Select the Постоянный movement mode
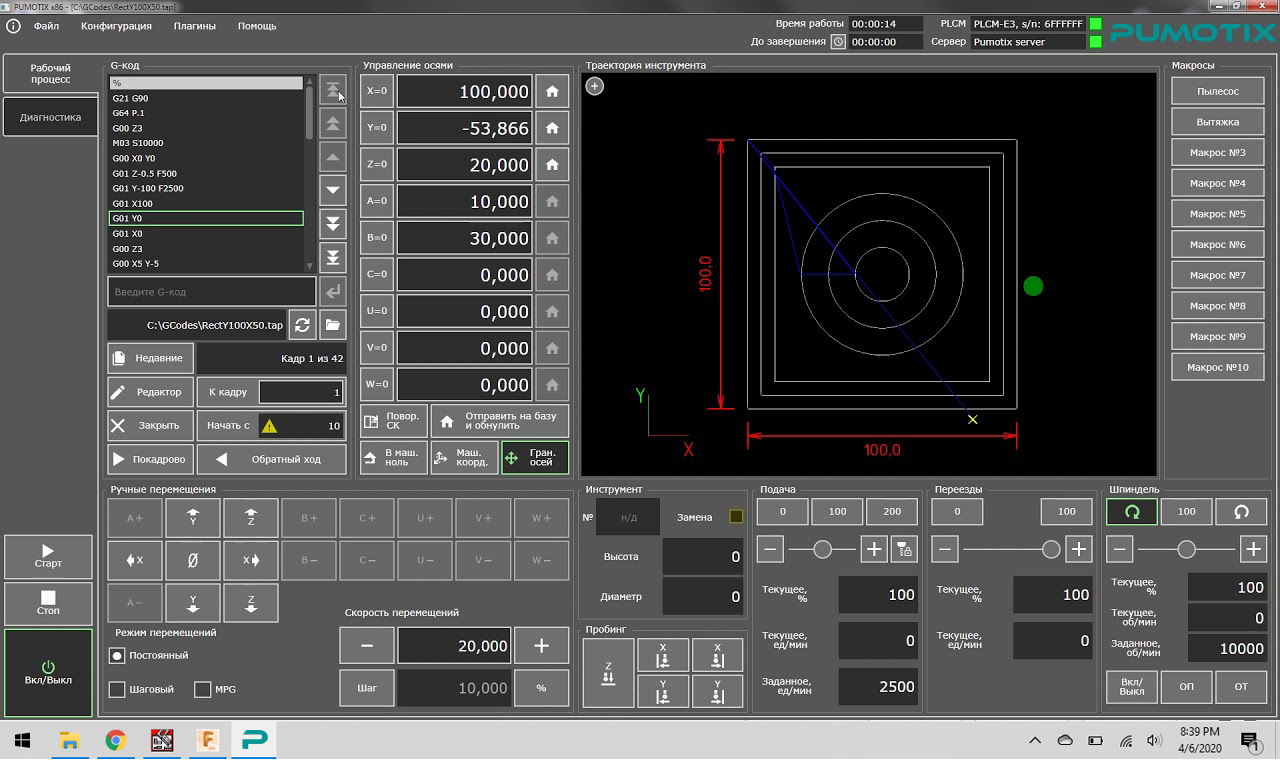 click(x=117, y=656)
